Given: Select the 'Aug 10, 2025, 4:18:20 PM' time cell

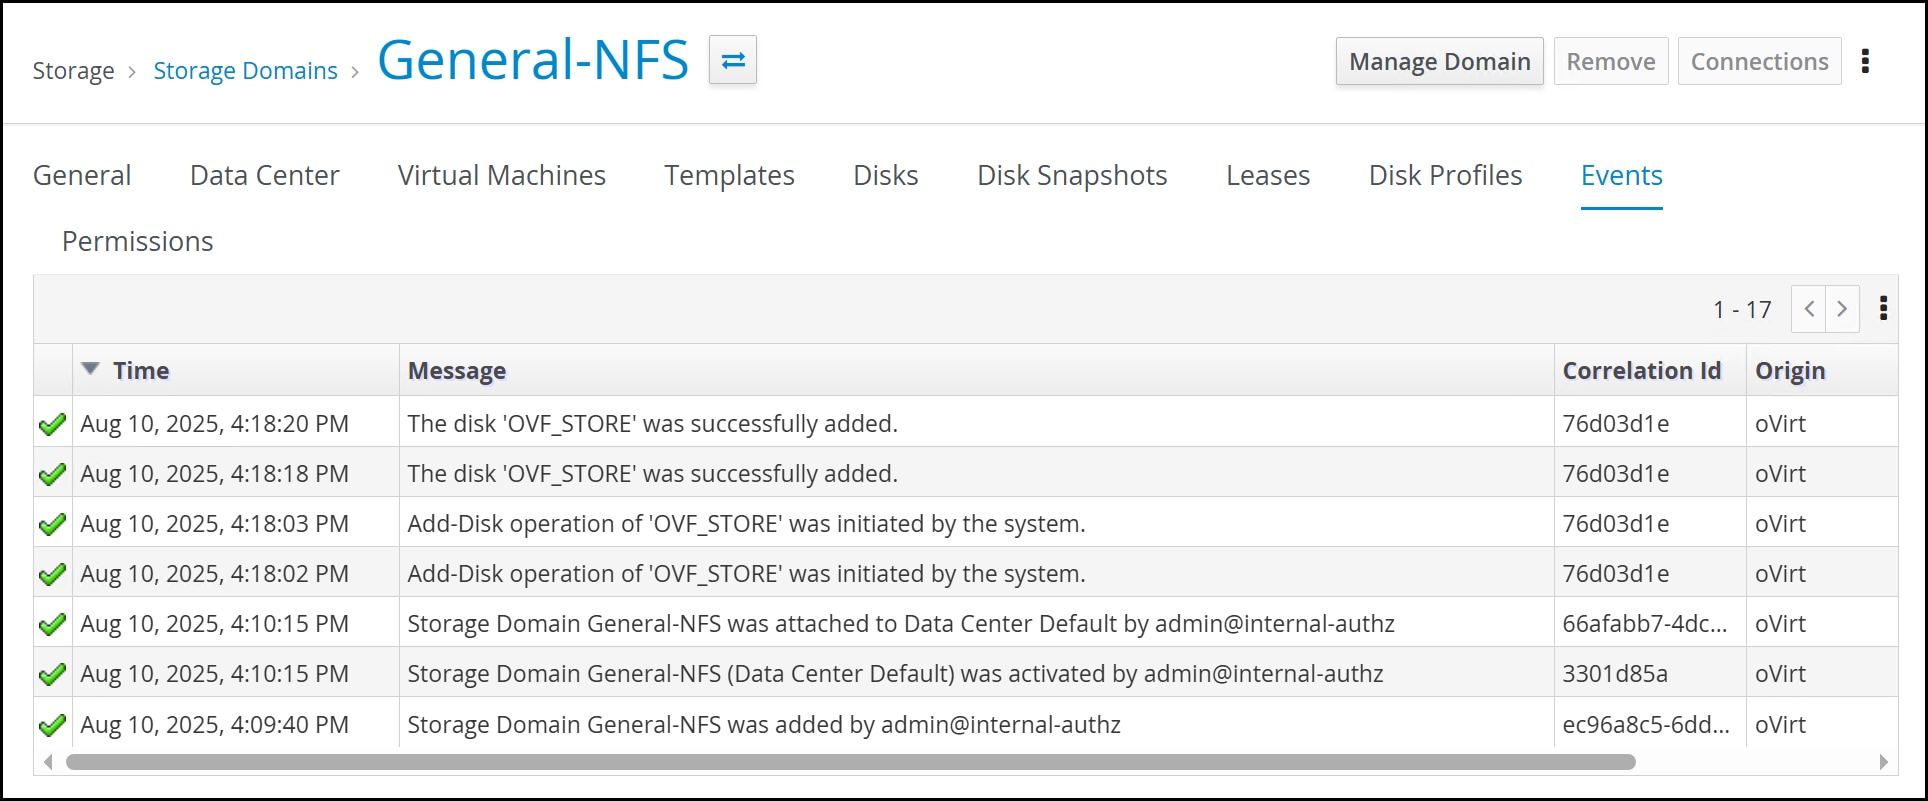Looking at the screenshot, I should click(x=215, y=424).
